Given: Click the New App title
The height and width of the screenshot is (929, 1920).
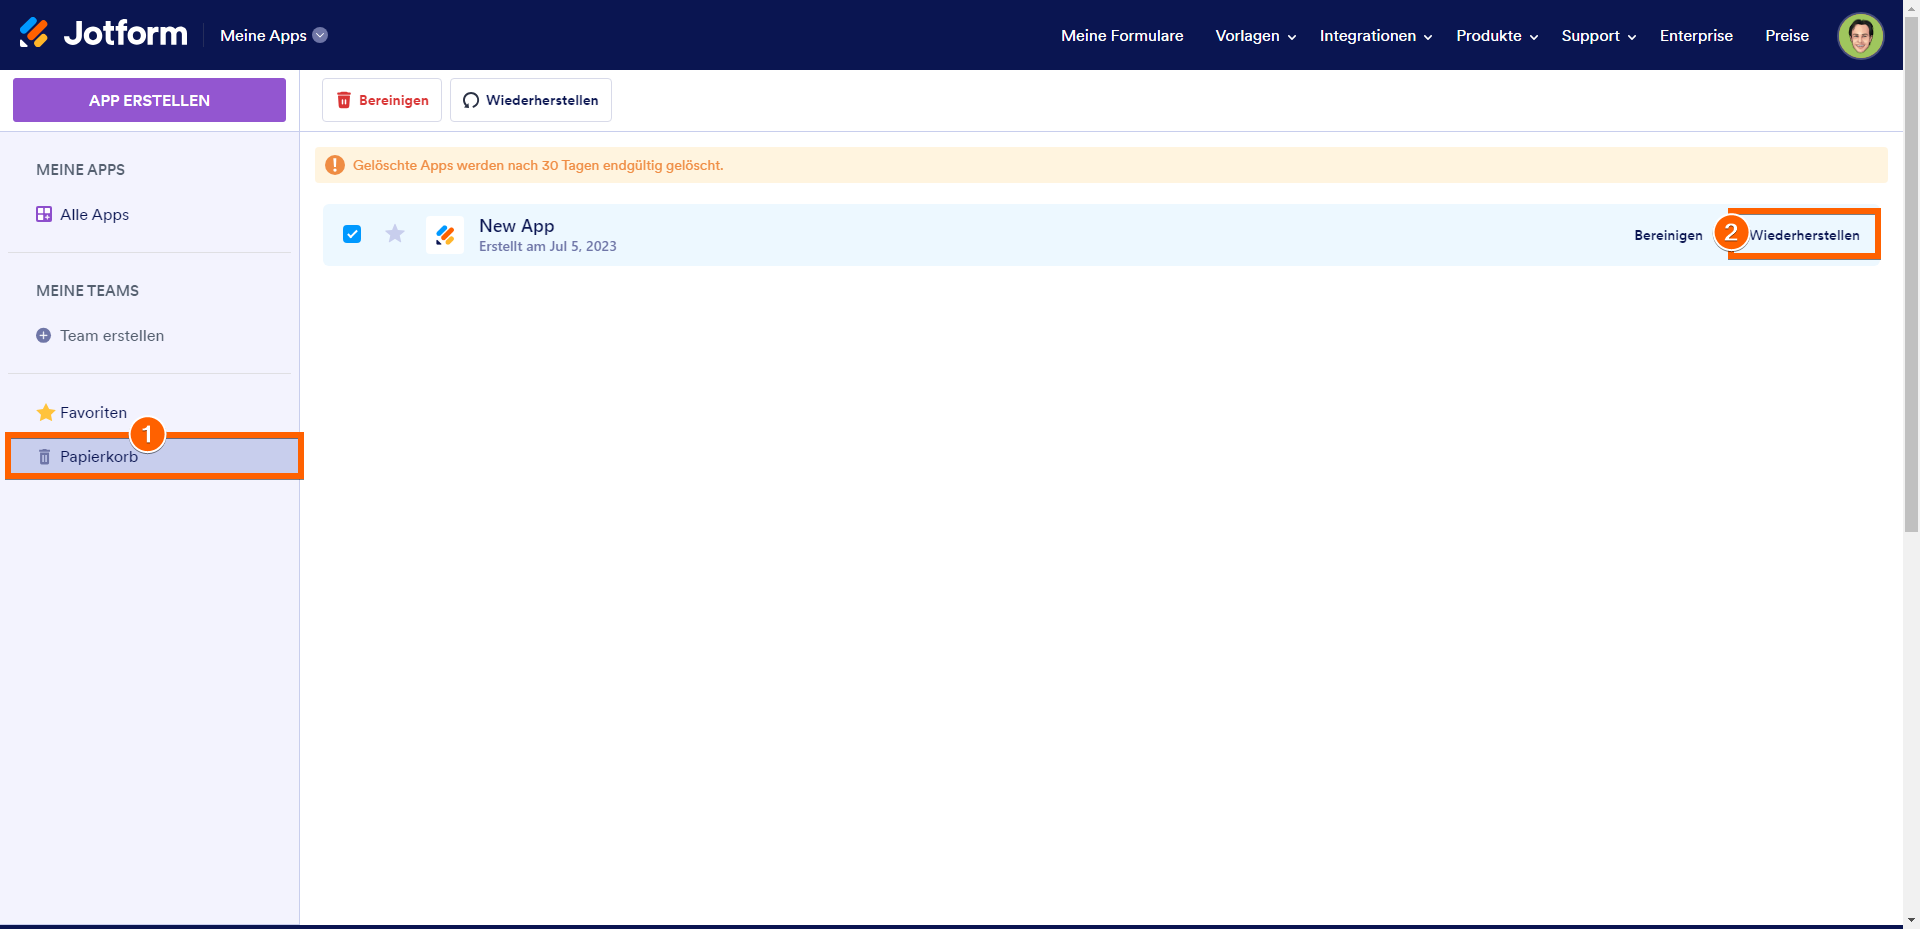Looking at the screenshot, I should tap(516, 226).
